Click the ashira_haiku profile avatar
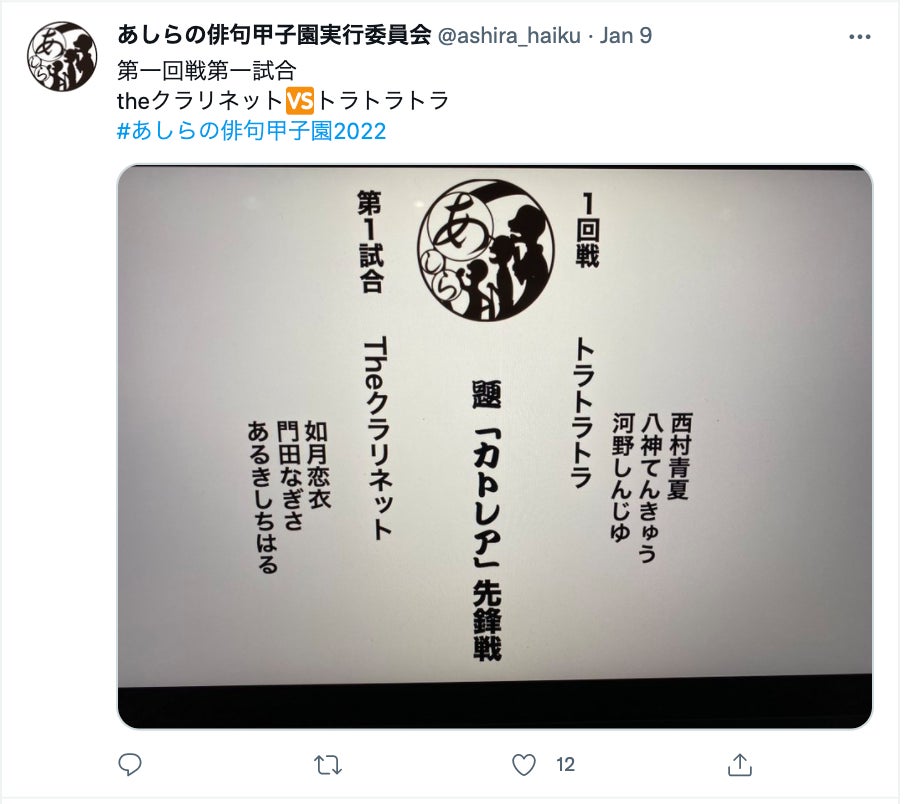The image size is (906, 804). click(x=62, y=57)
